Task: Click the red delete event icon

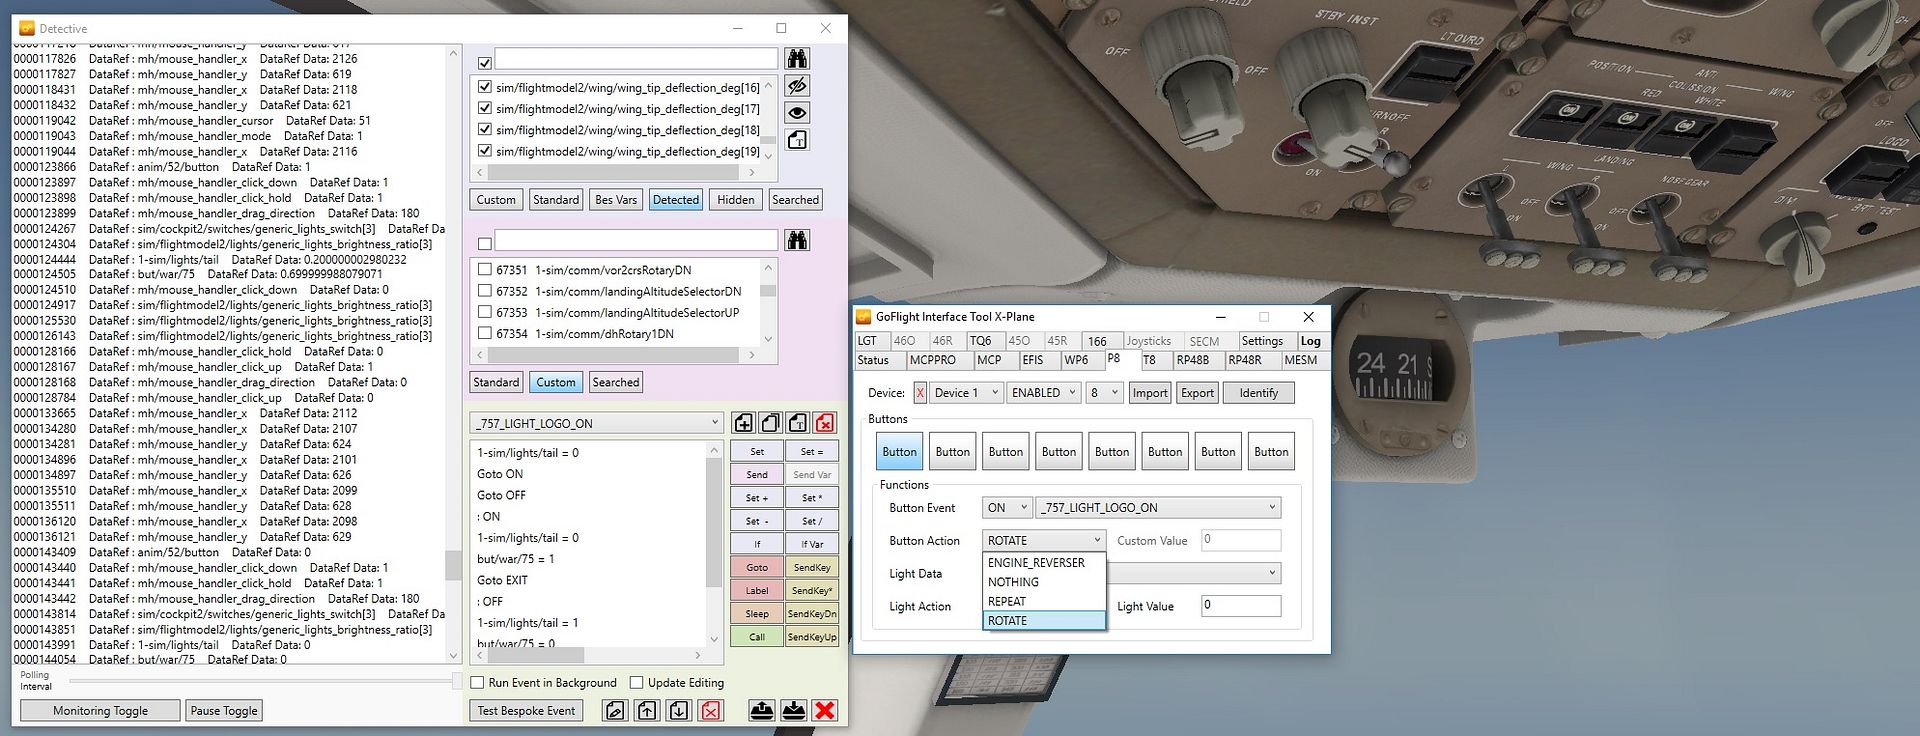Action: click(824, 423)
